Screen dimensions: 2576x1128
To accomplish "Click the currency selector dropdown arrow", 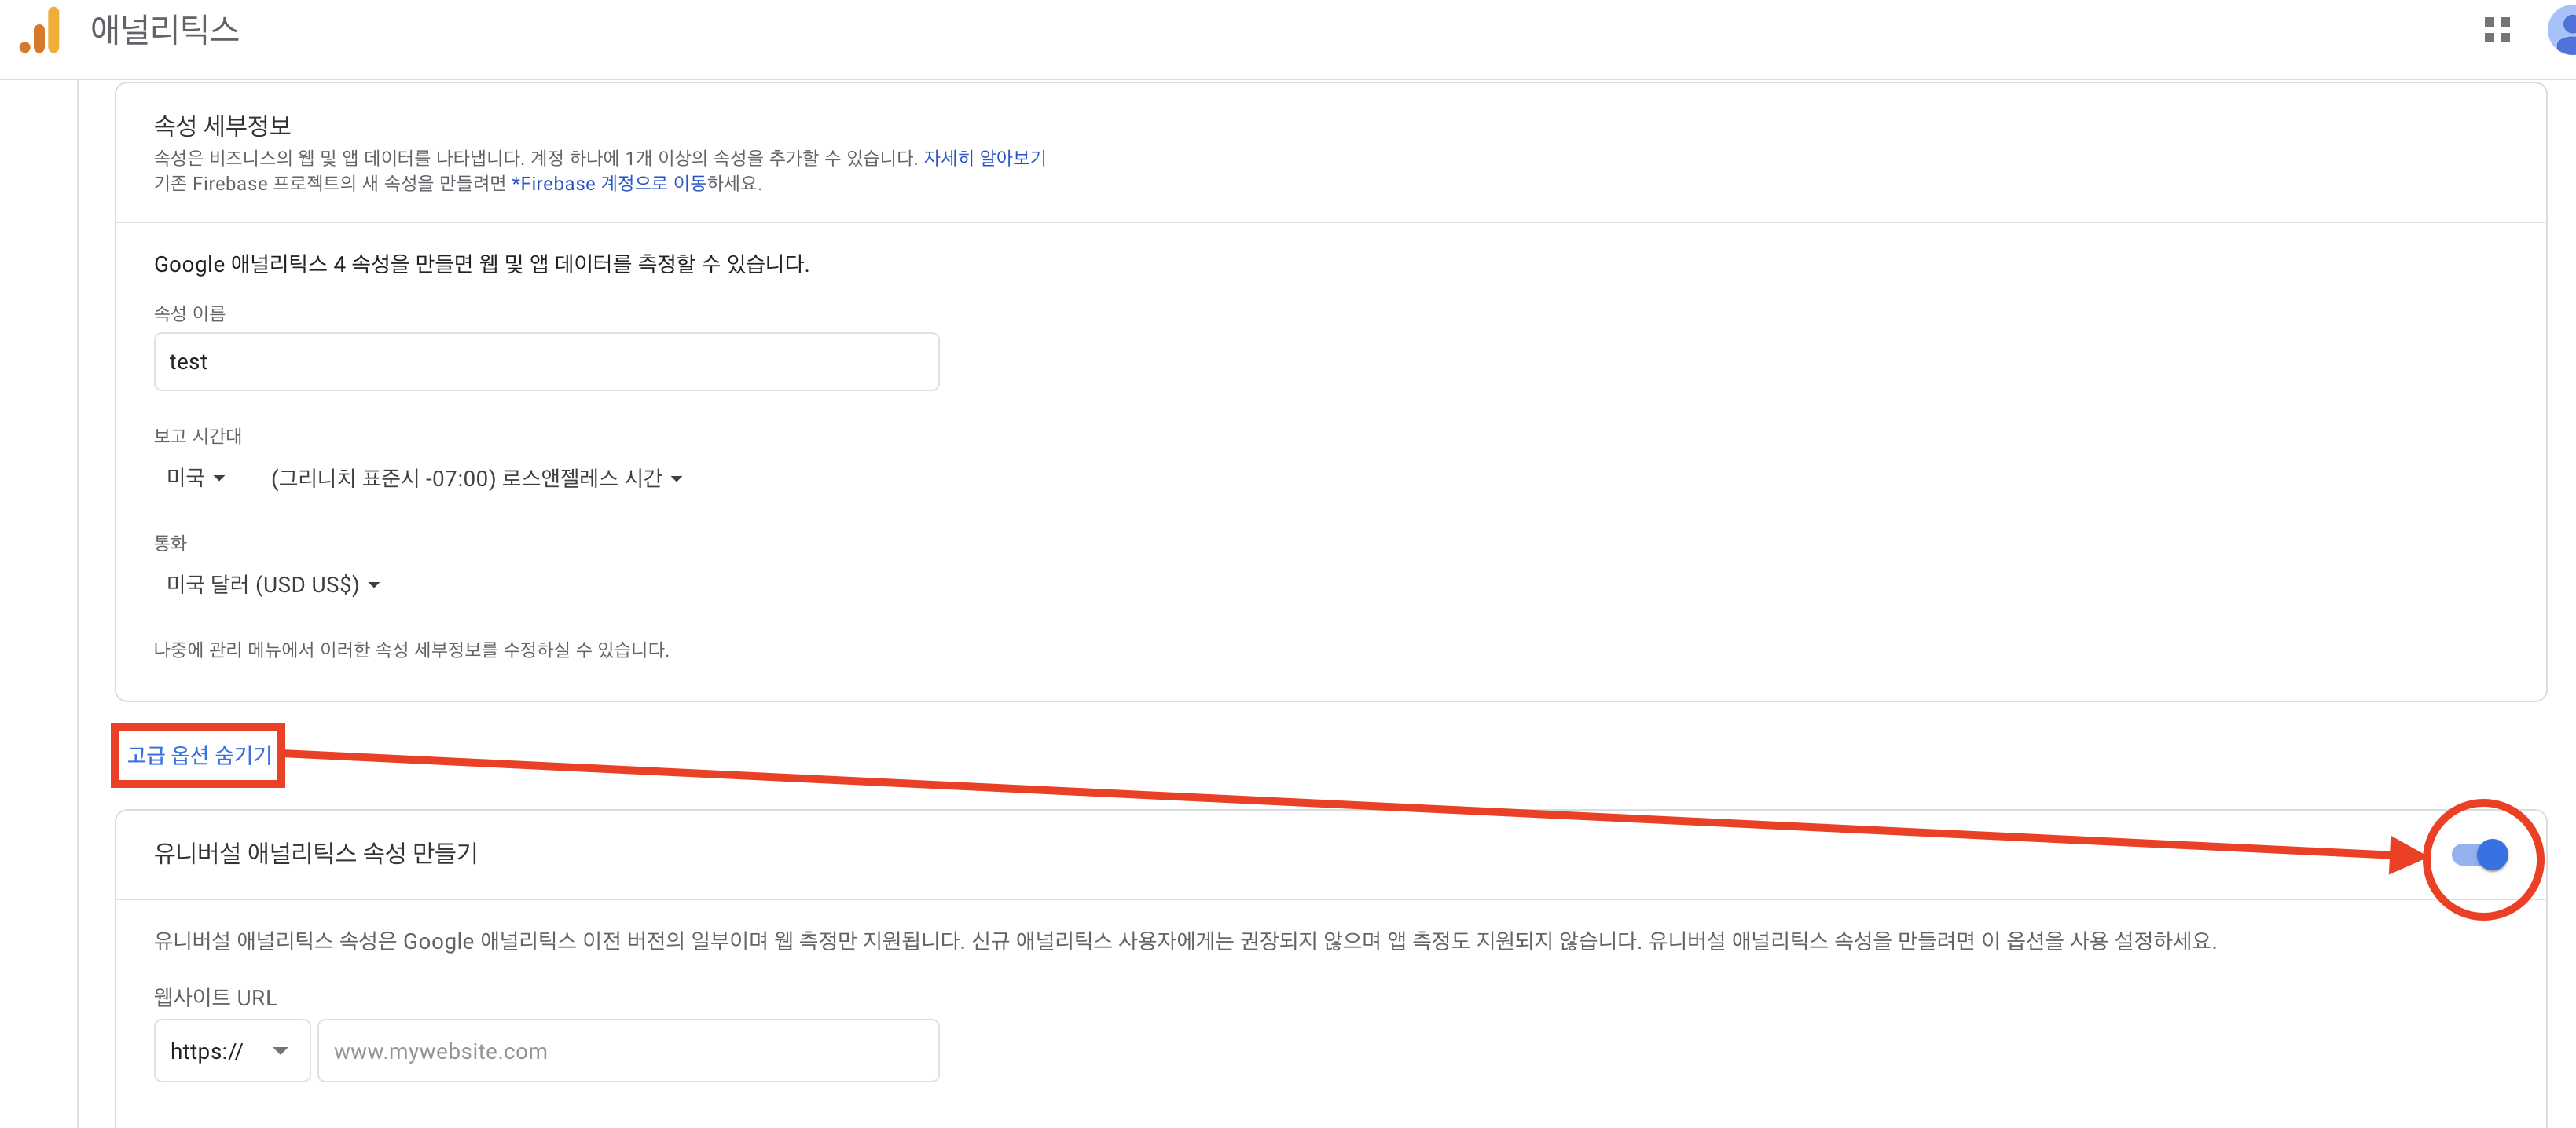I will [x=375, y=584].
